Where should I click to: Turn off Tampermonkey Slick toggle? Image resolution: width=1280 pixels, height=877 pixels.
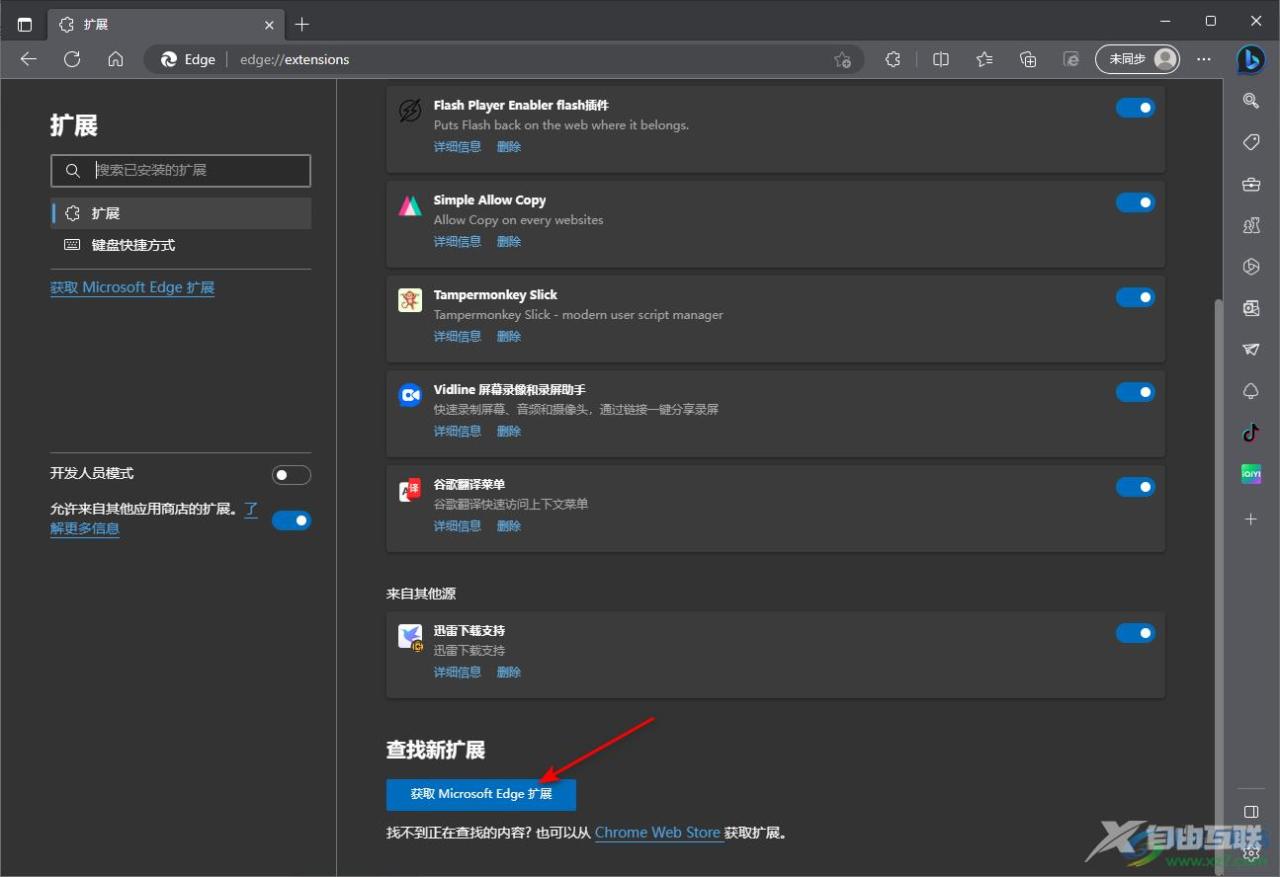click(1135, 297)
